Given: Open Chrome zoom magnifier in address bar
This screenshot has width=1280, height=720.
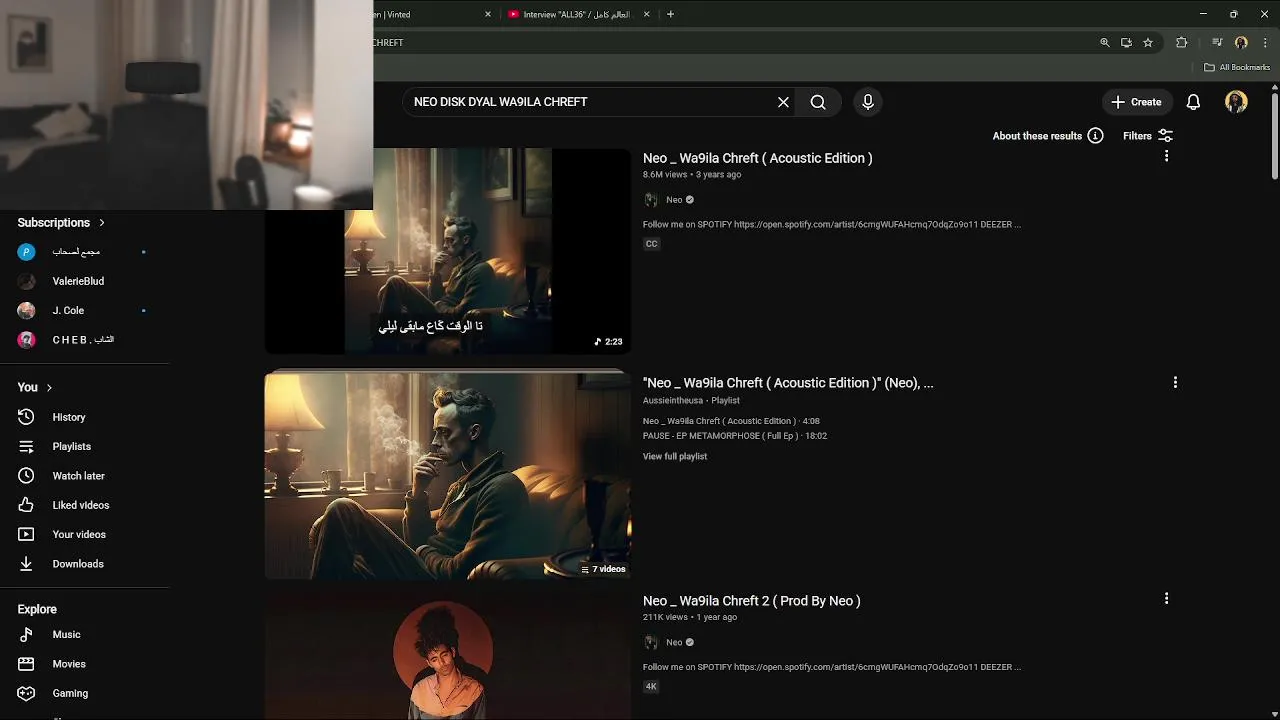Looking at the screenshot, I should [1105, 43].
